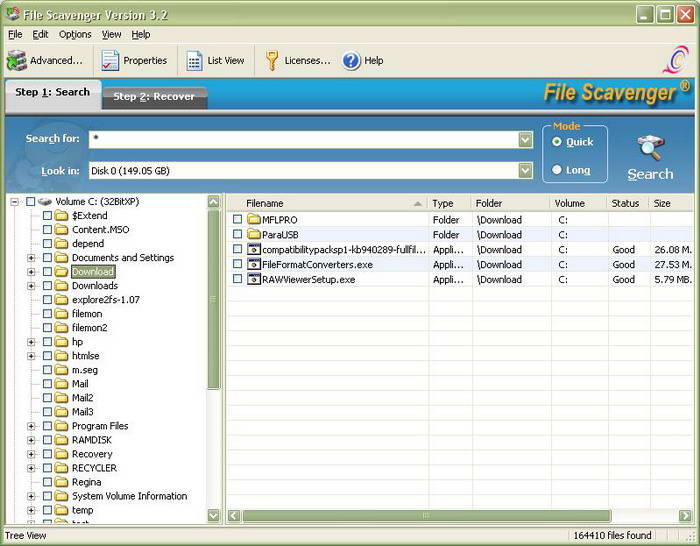
Task: Check the Volume C: checkbox
Action: point(30,202)
